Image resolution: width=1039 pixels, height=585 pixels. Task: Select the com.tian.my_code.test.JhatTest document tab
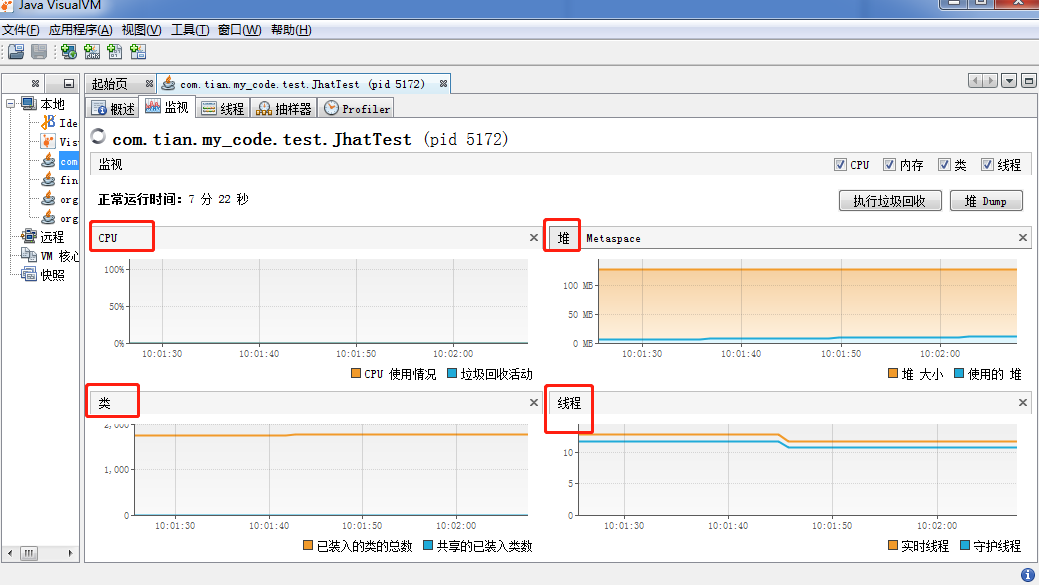tap(302, 84)
